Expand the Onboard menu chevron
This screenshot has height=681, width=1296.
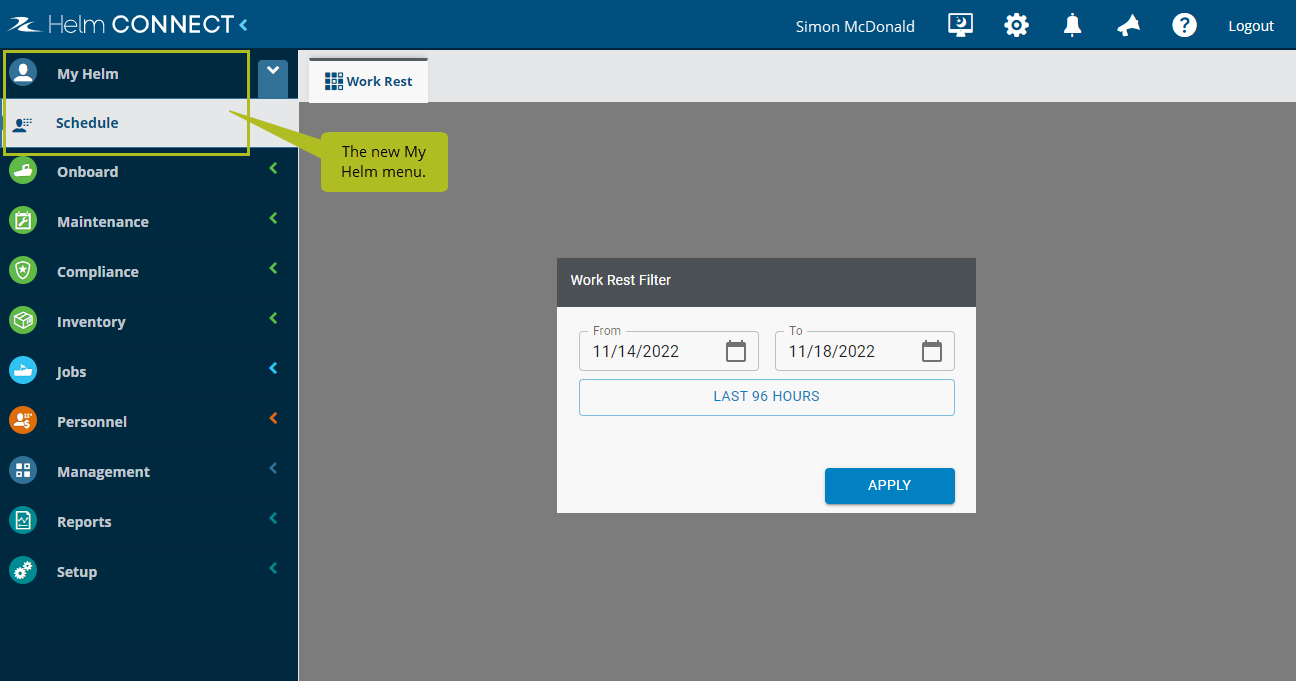point(273,169)
